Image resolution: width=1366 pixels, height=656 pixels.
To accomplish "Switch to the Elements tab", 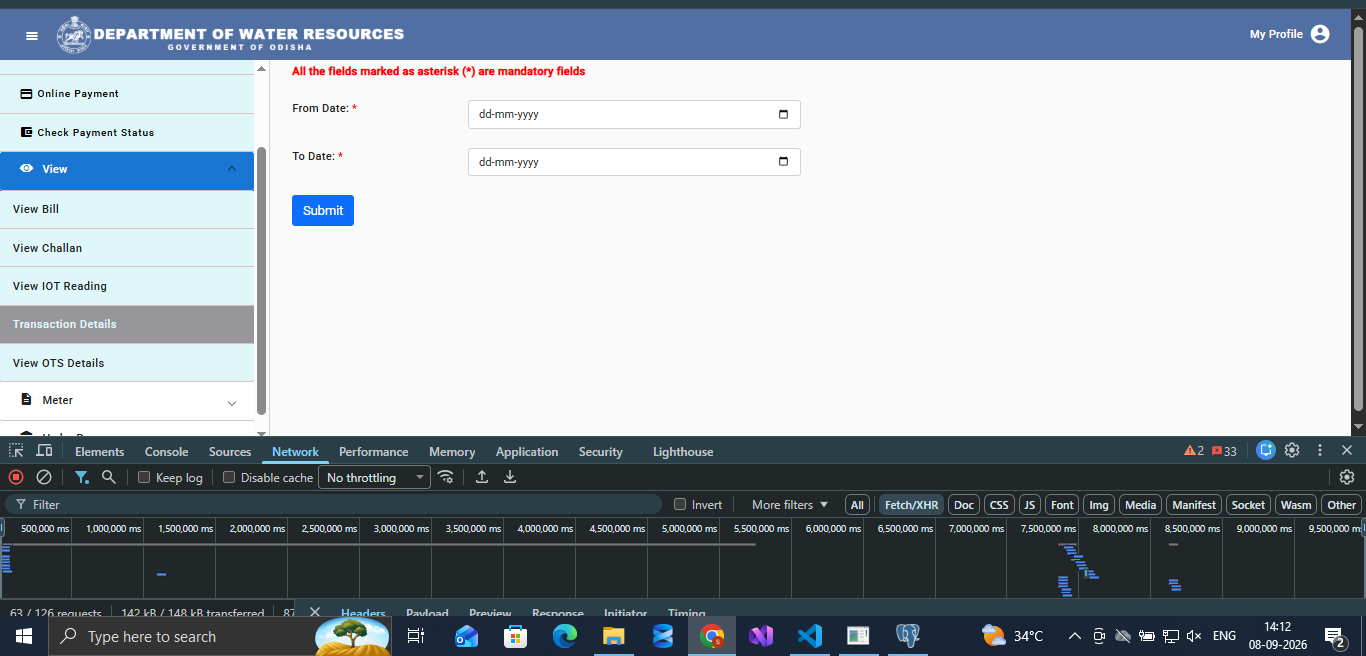I will tap(99, 452).
